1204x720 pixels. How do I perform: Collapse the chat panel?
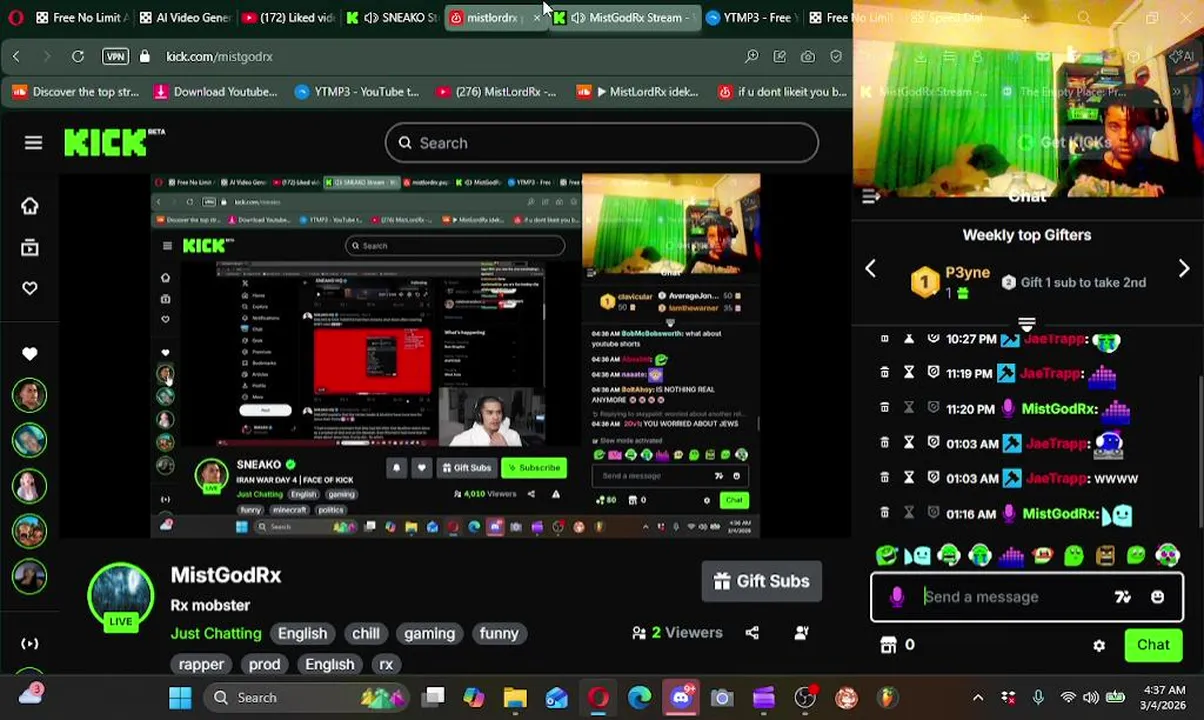[x=871, y=197]
